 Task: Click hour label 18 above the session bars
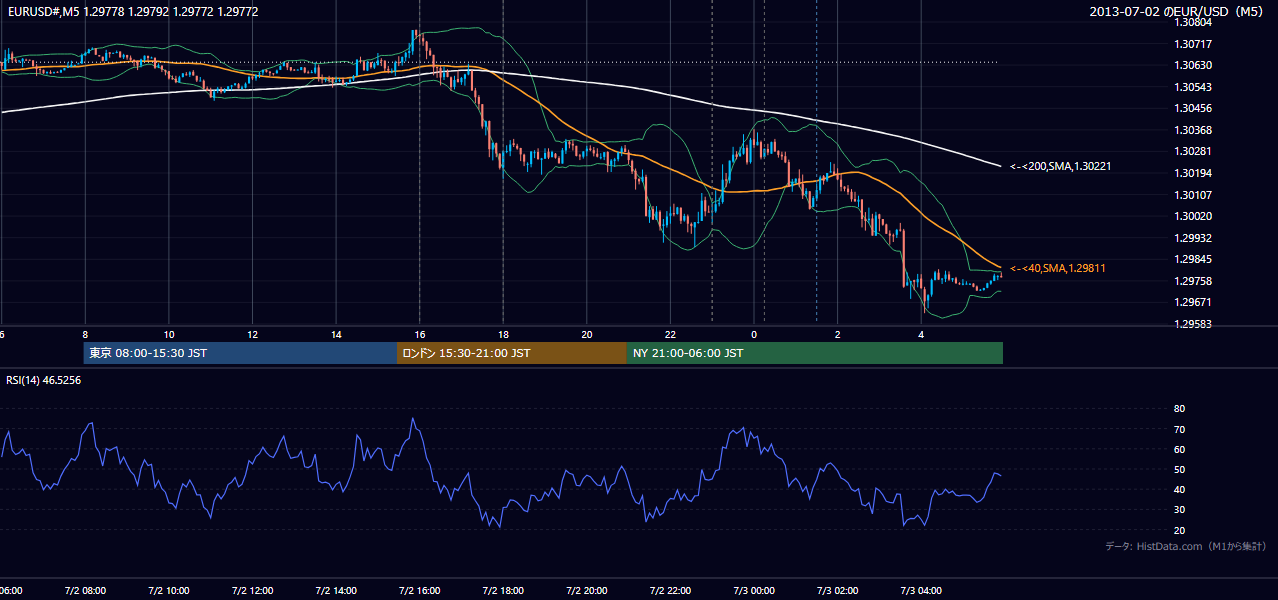503,335
